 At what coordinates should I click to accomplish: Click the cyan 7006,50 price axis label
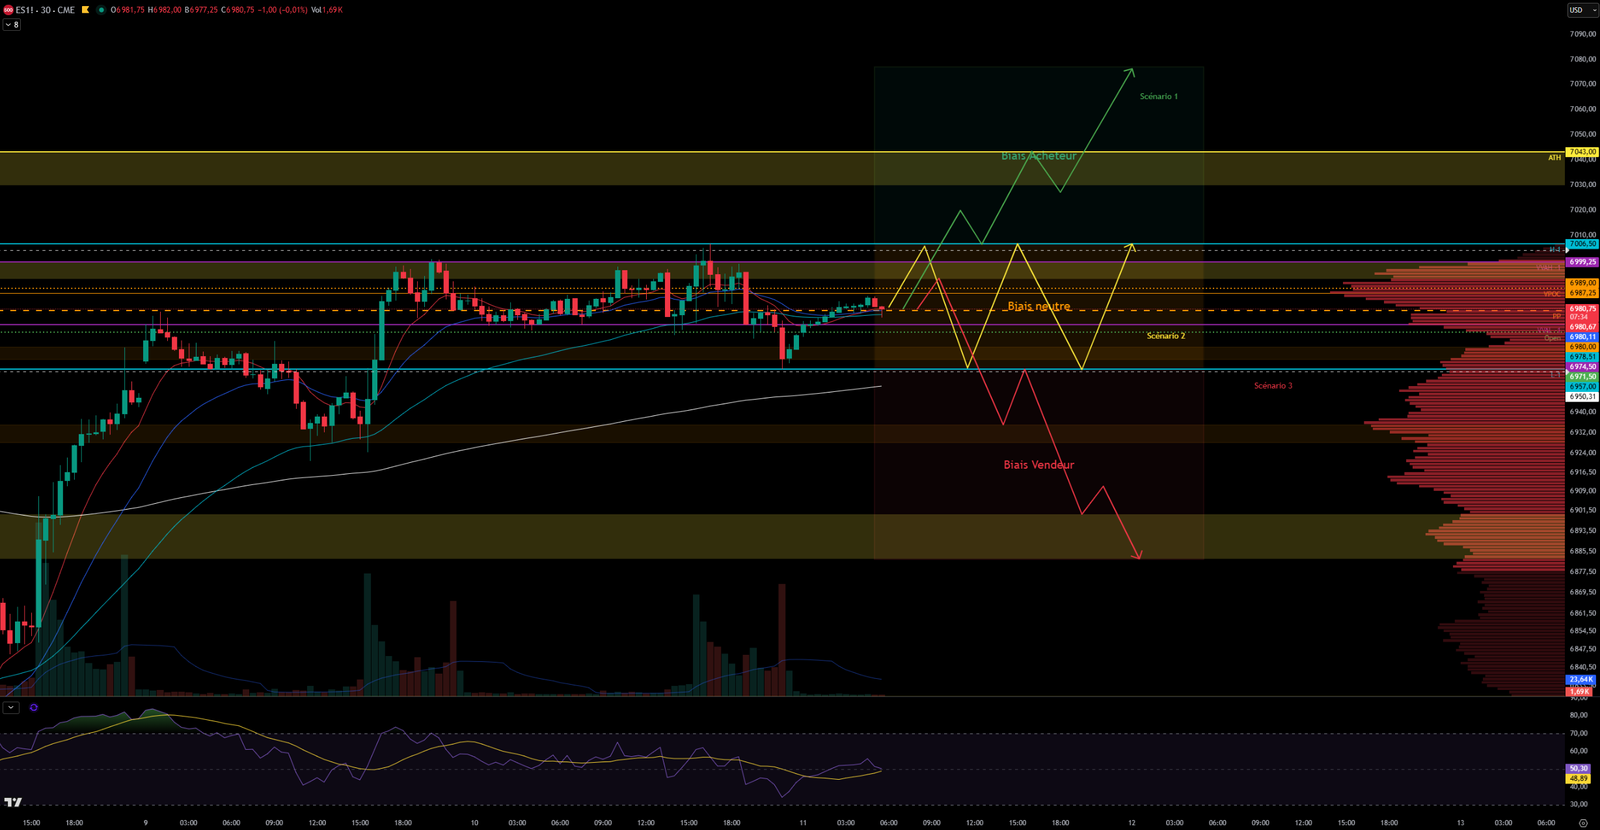pos(1582,244)
